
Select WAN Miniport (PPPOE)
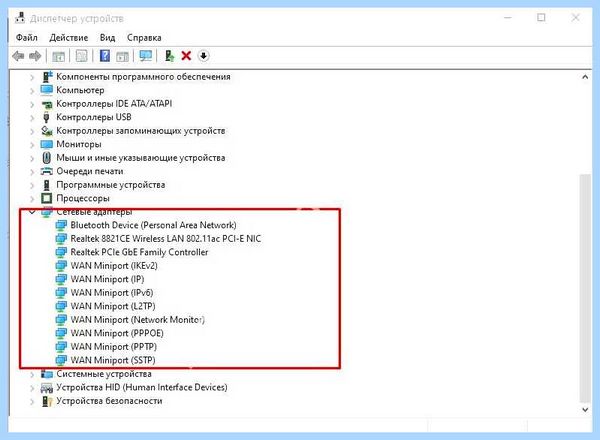pos(117,333)
